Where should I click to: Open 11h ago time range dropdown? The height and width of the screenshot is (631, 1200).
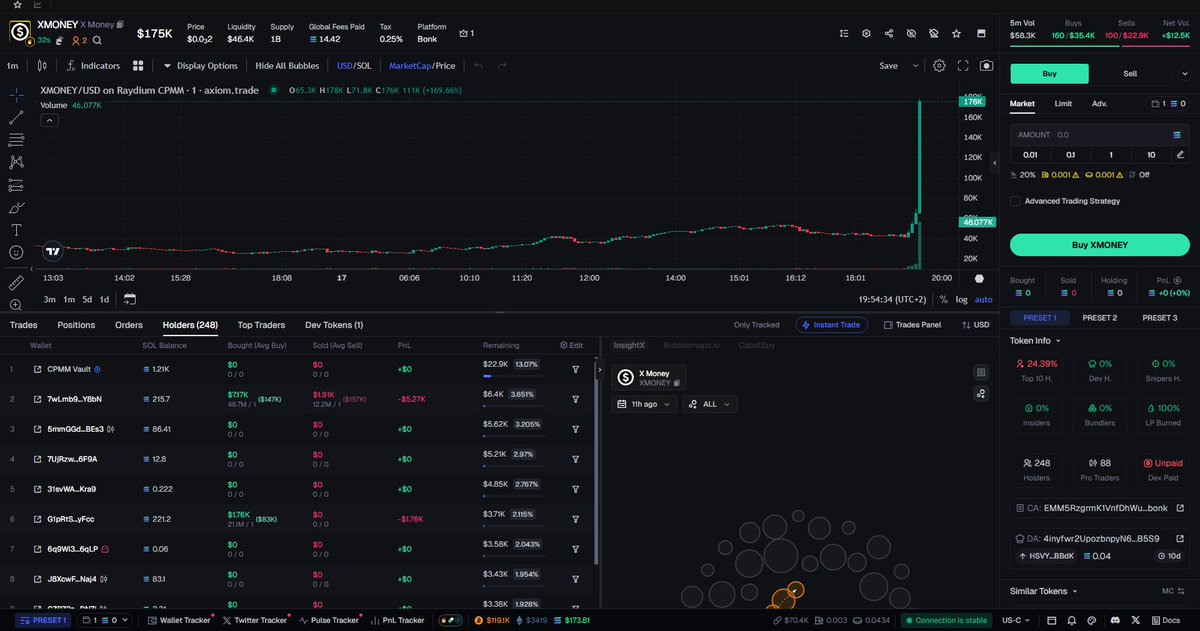click(x=644, y=404)
